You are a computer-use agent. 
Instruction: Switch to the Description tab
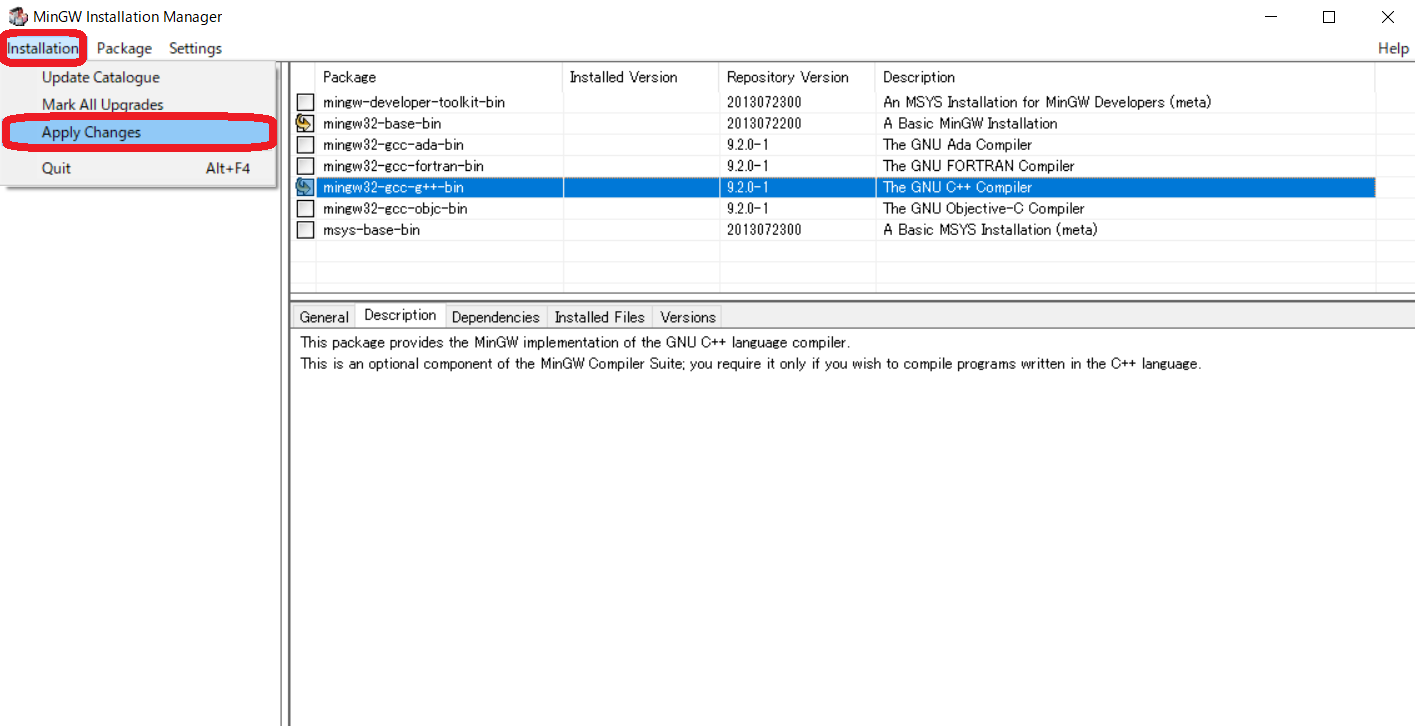pyautogui.click(x=400, y=315)
